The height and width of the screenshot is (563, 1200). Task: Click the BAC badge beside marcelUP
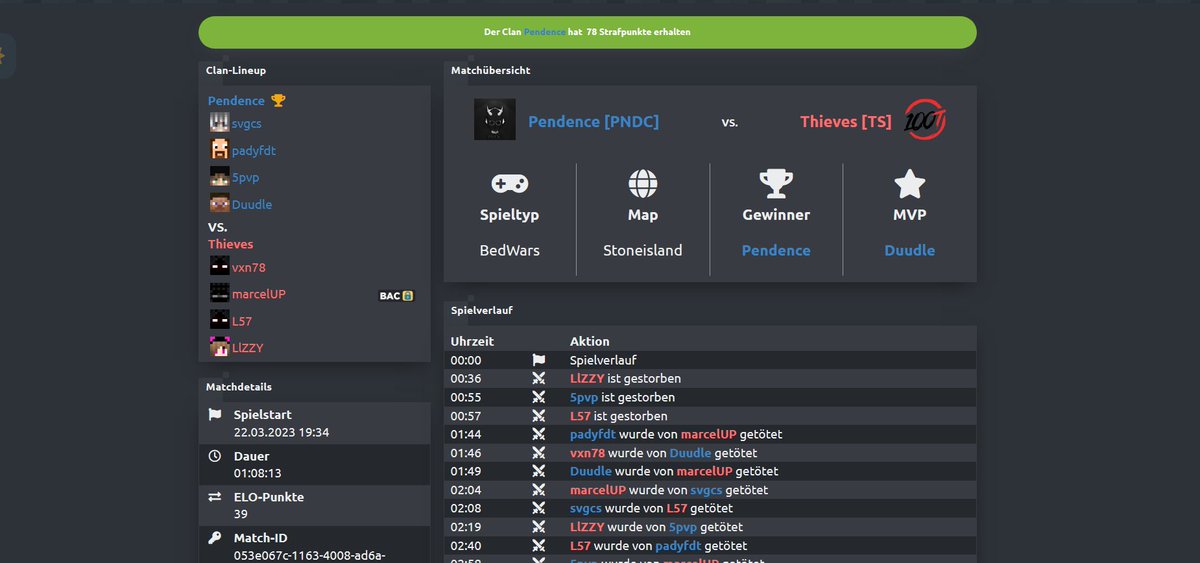(x=396, y=296)
